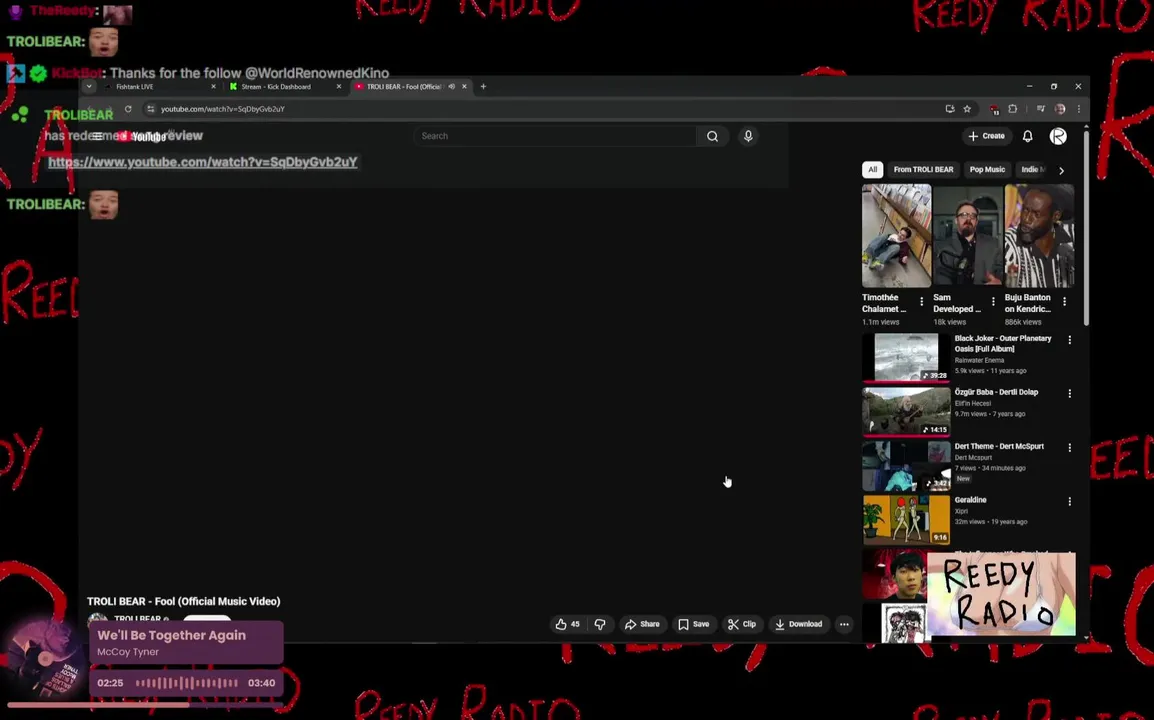
Task: Click We'll Be Together Again song title
Action: [171, 635]
